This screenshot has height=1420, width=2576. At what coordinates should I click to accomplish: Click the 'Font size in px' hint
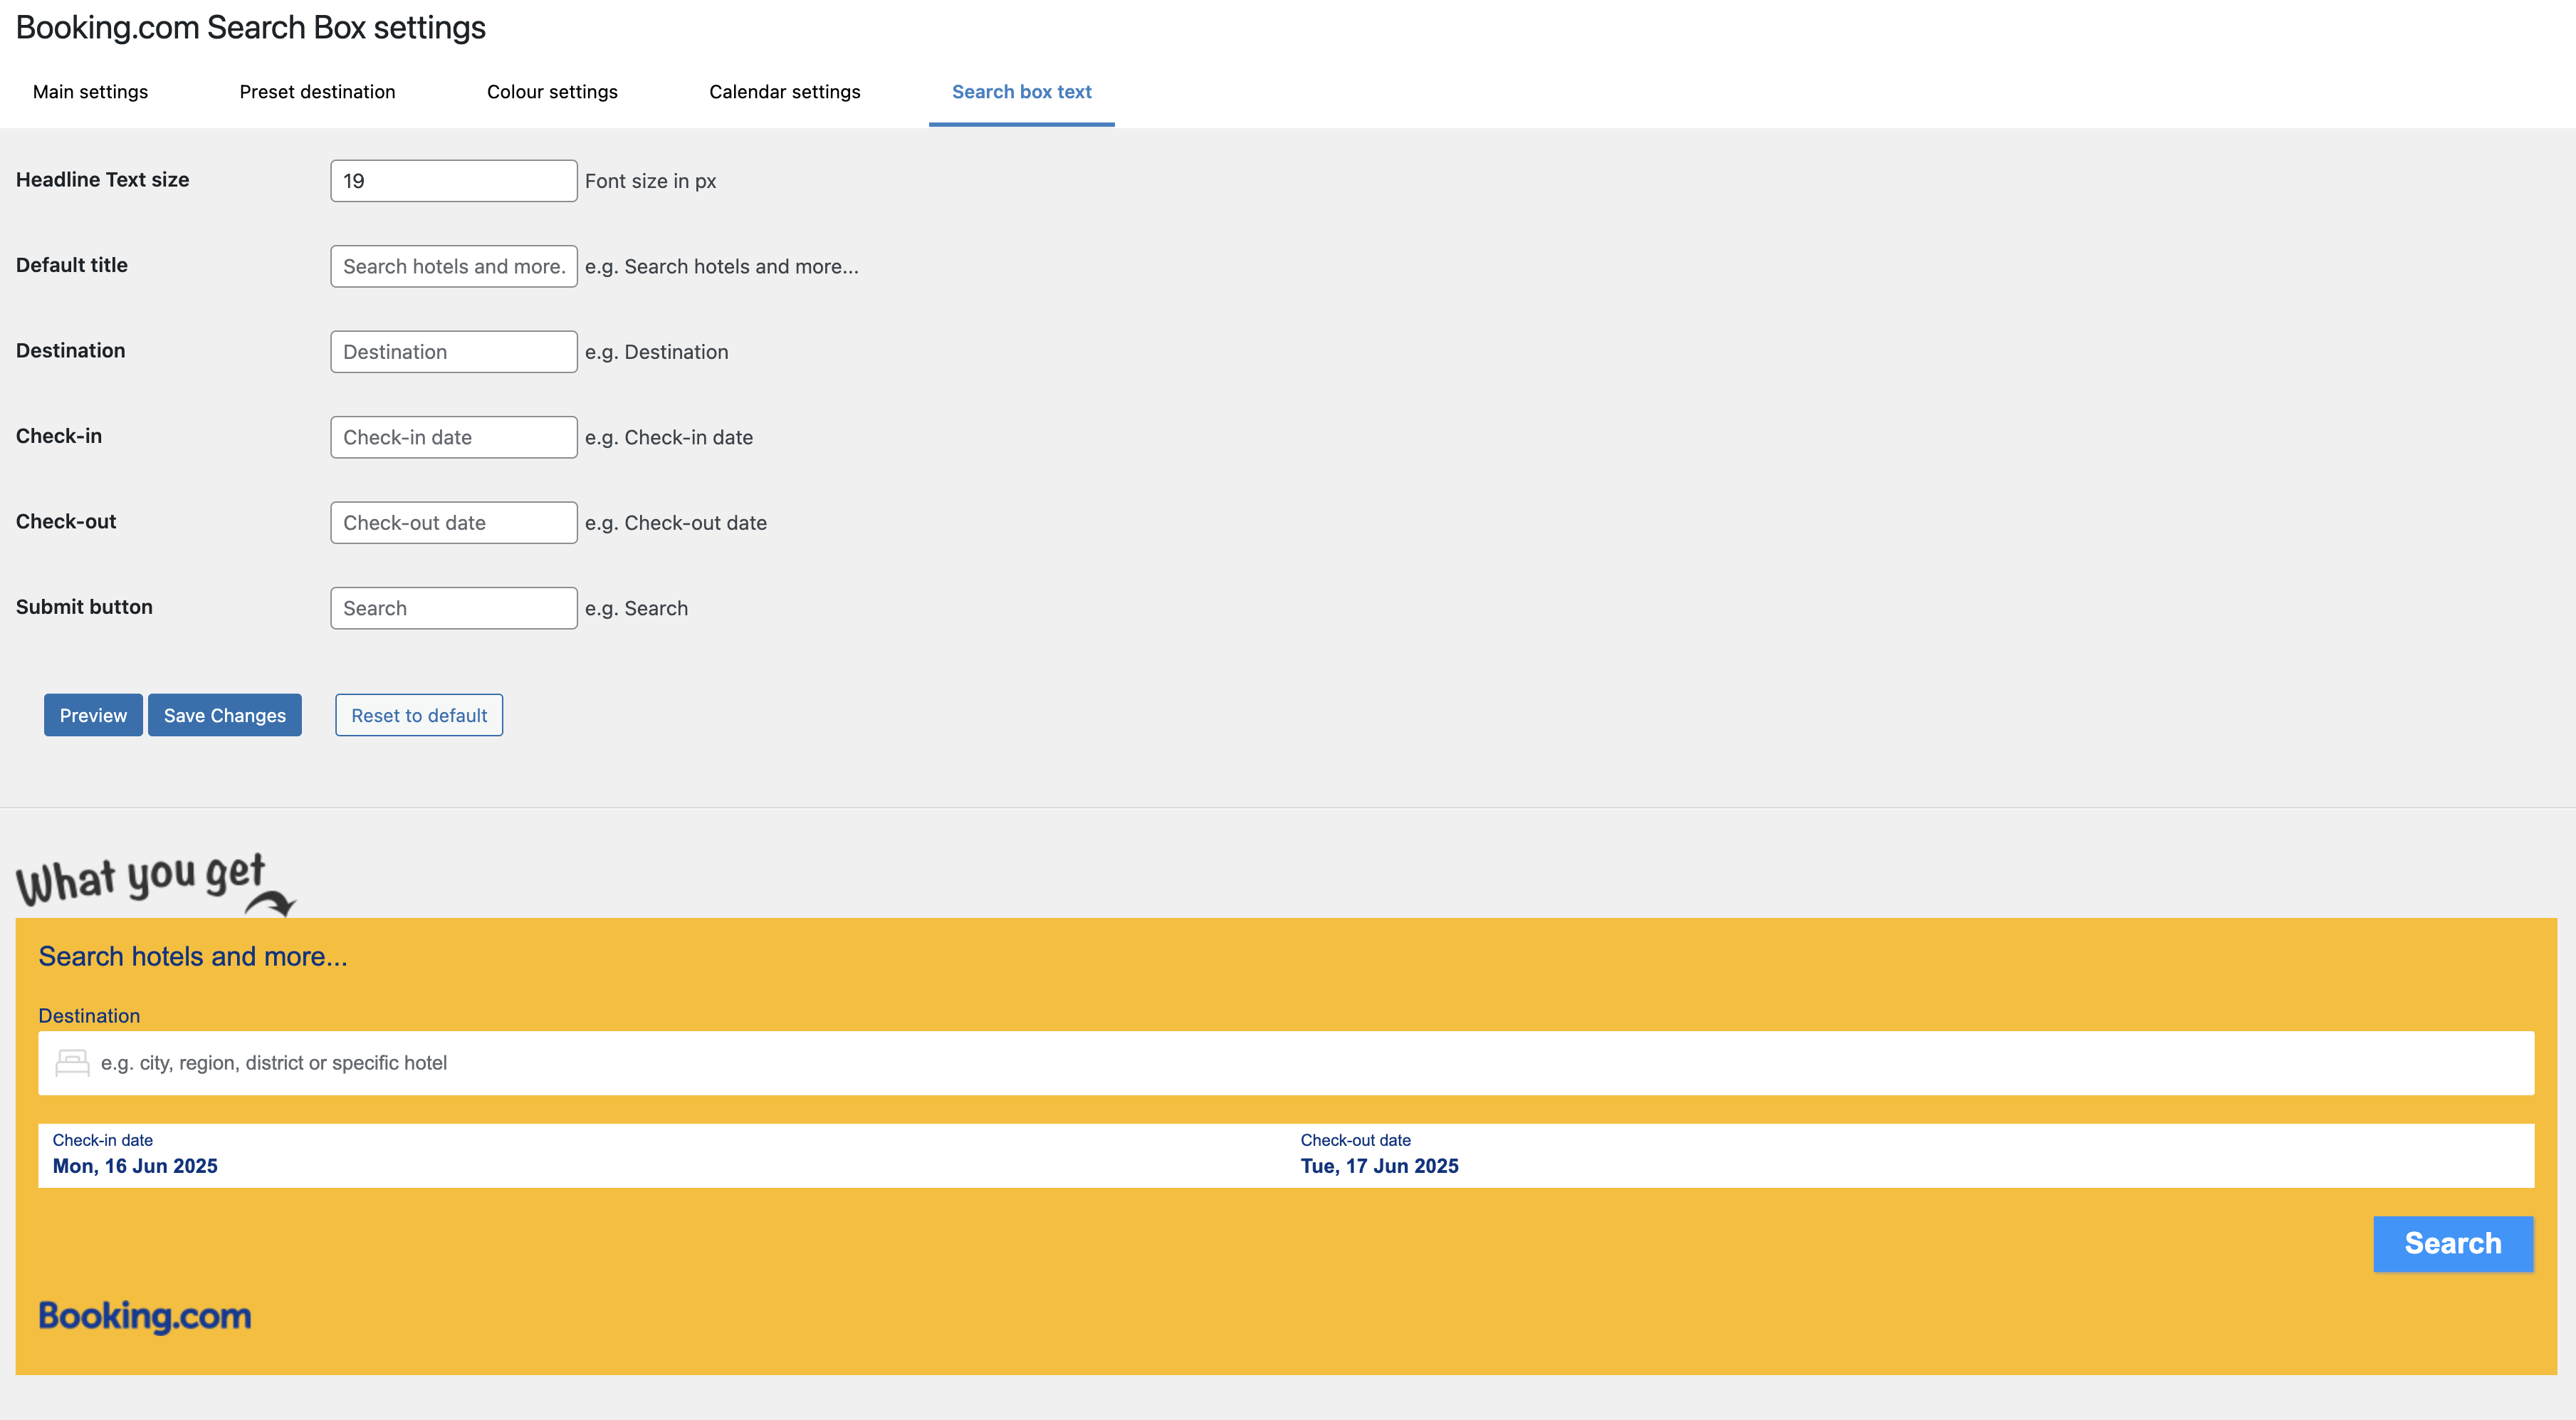(x=650, y=181)
